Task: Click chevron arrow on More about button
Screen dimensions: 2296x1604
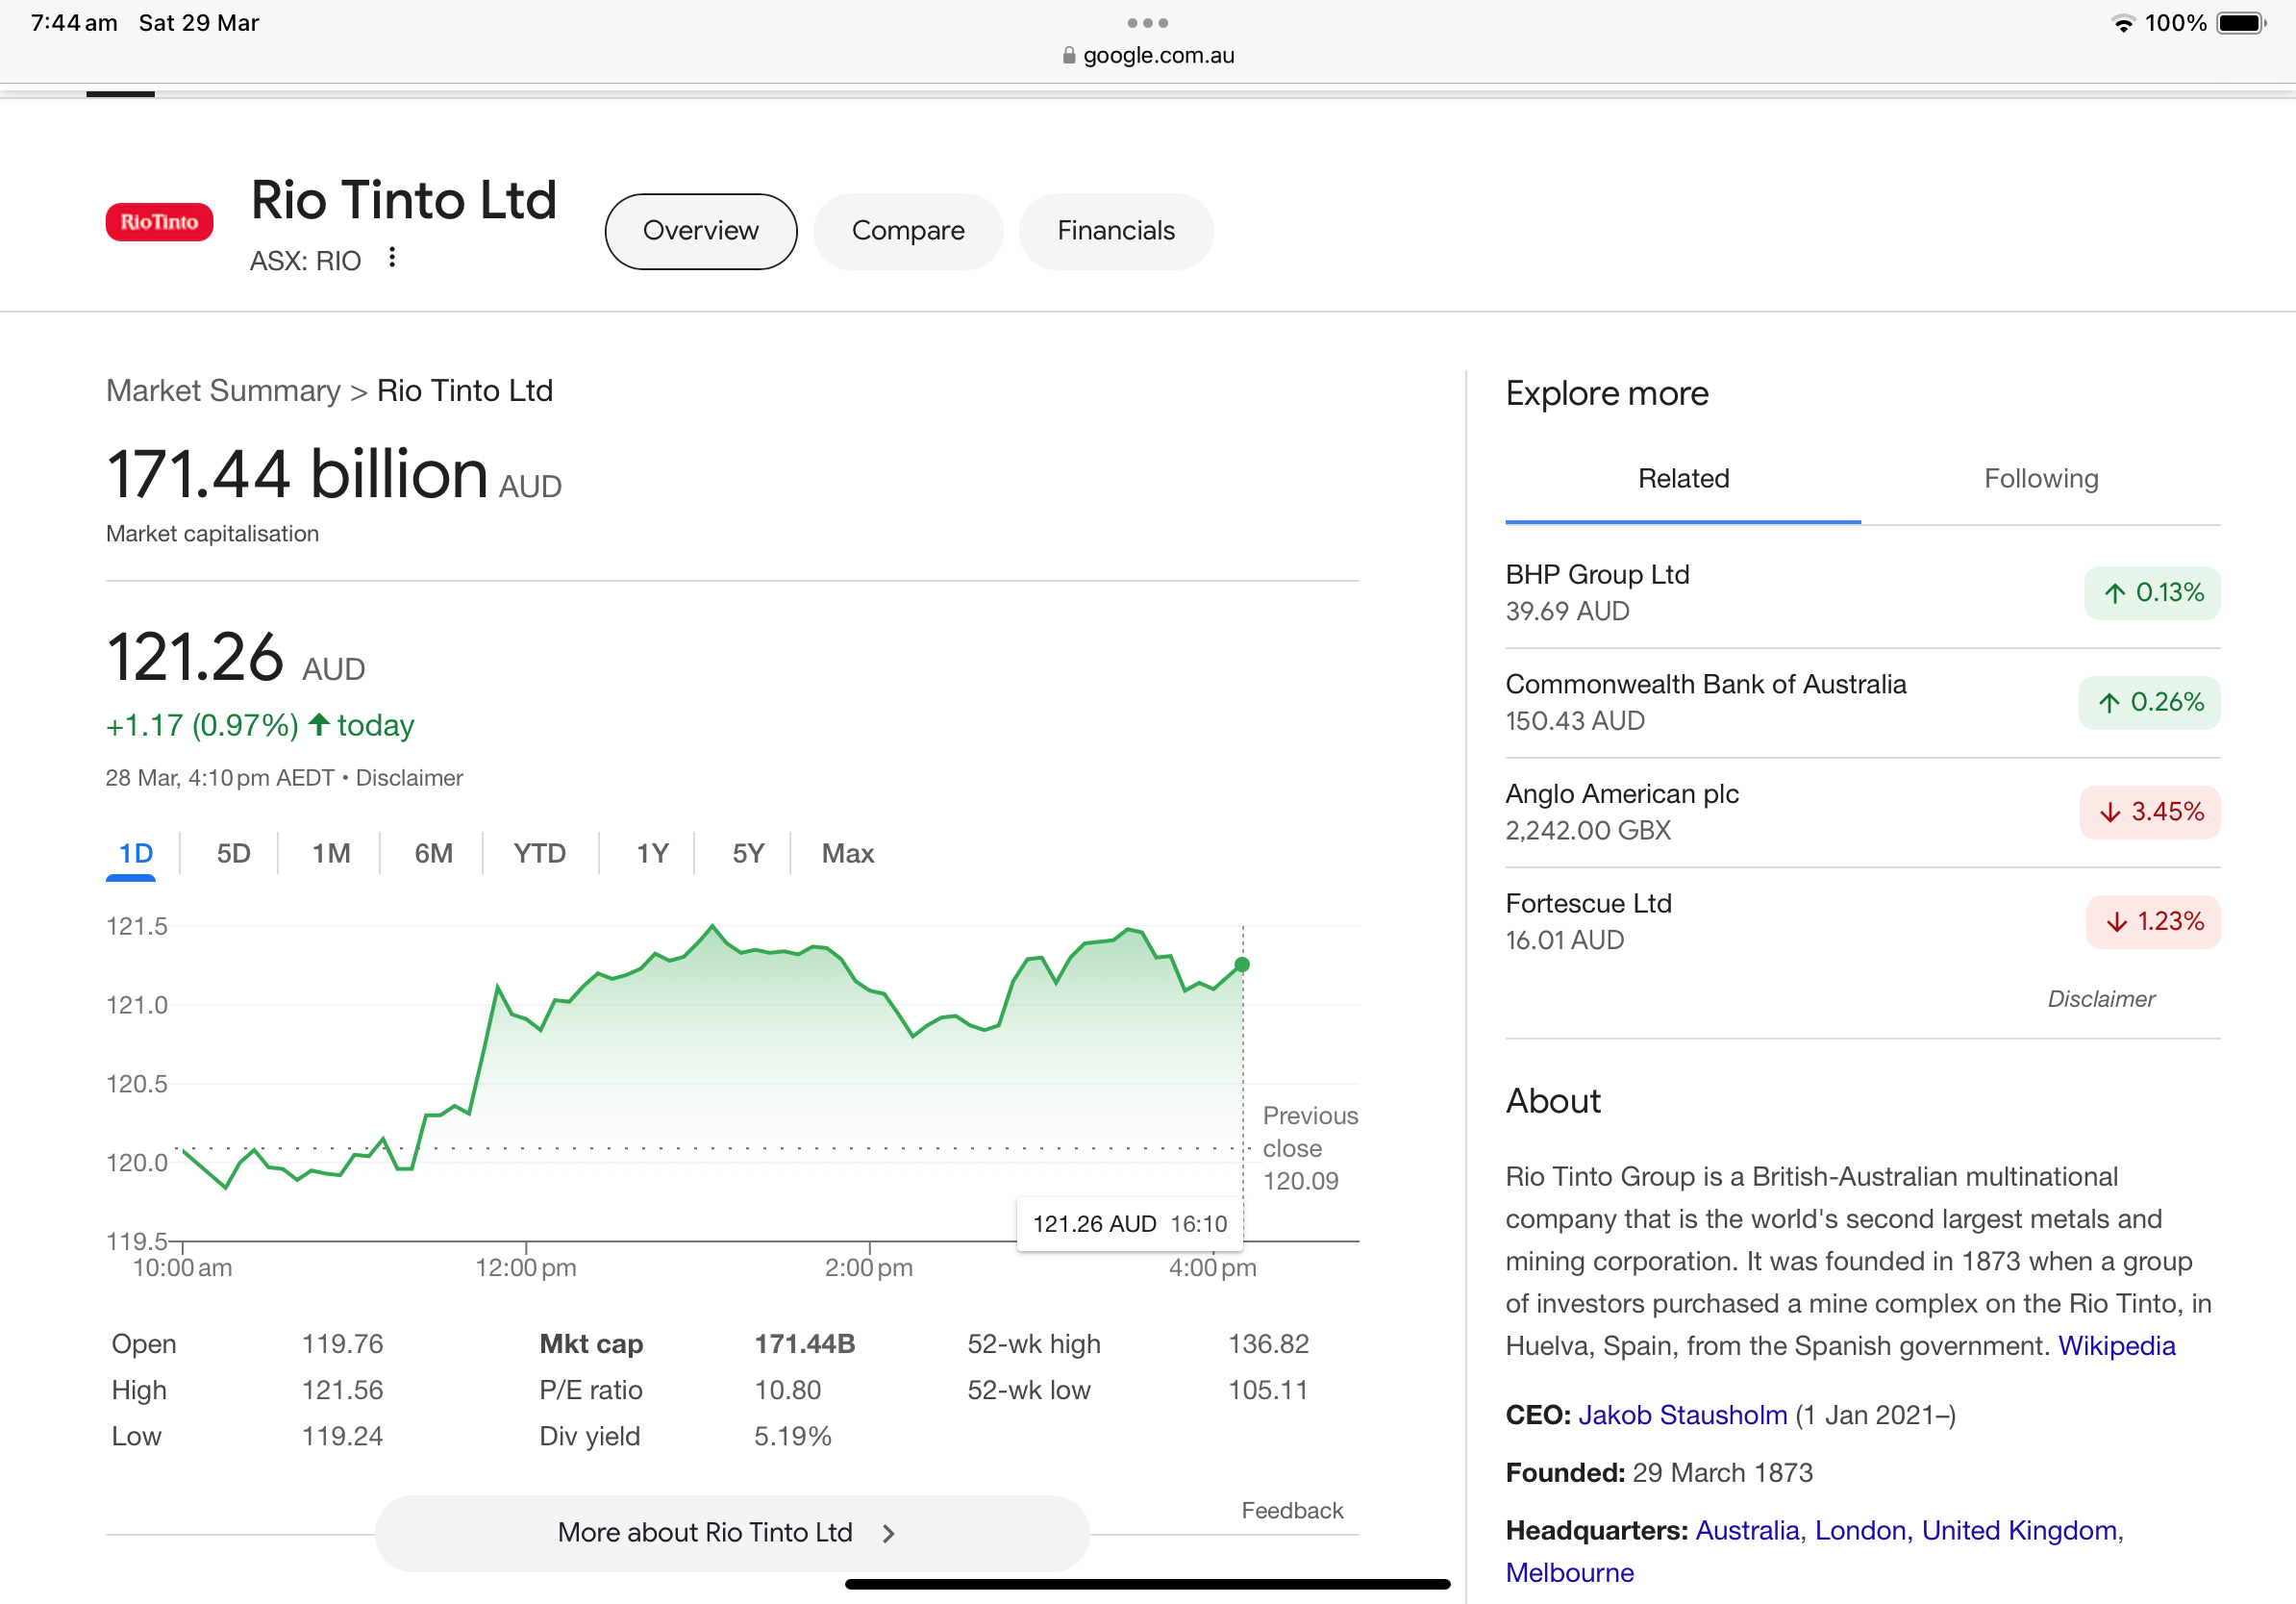Action: pyautogui.click(x=888, y=1533)
